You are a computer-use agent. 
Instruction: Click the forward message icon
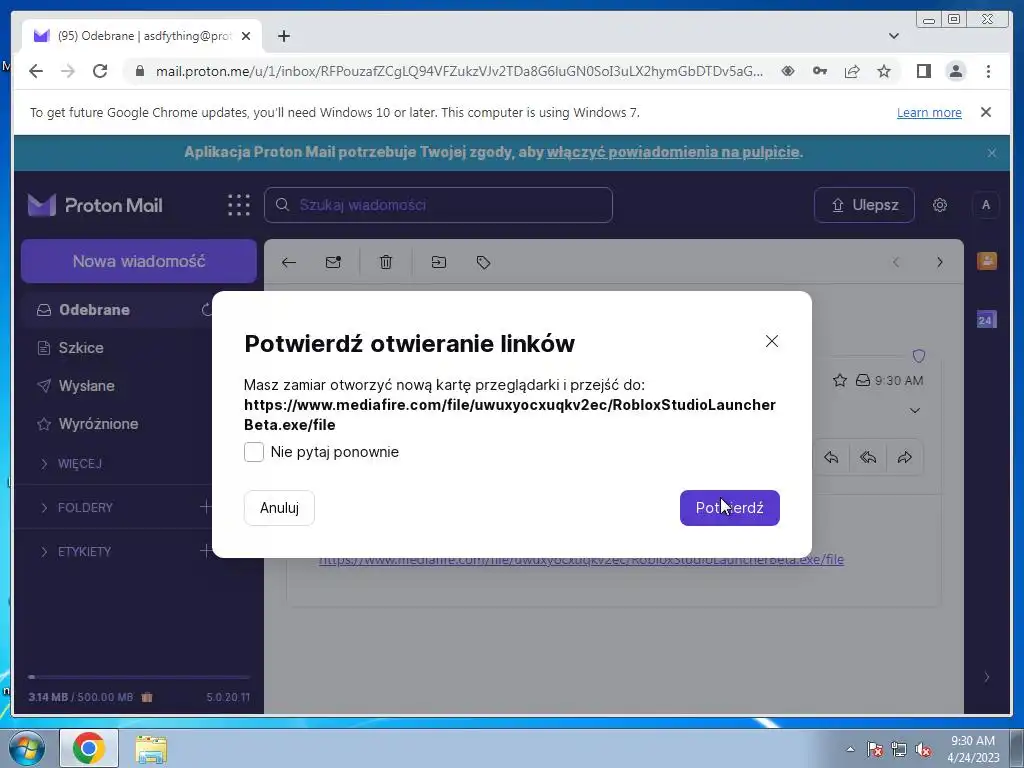click(x=904, y=457)
